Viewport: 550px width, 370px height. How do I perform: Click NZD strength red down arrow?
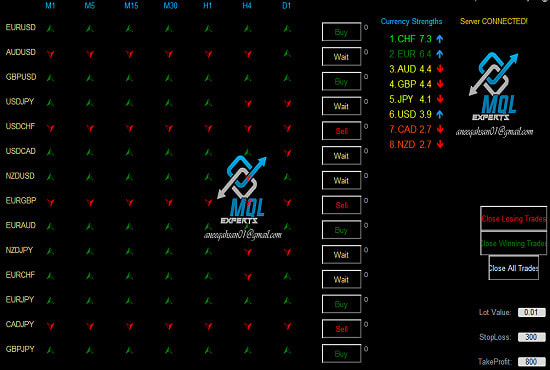[440, 144]
